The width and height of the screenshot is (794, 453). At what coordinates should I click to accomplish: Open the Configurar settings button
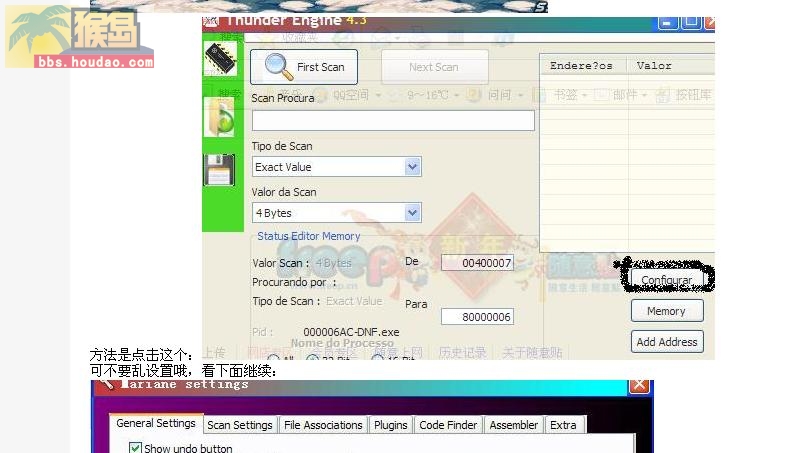[x=666, y=279]
